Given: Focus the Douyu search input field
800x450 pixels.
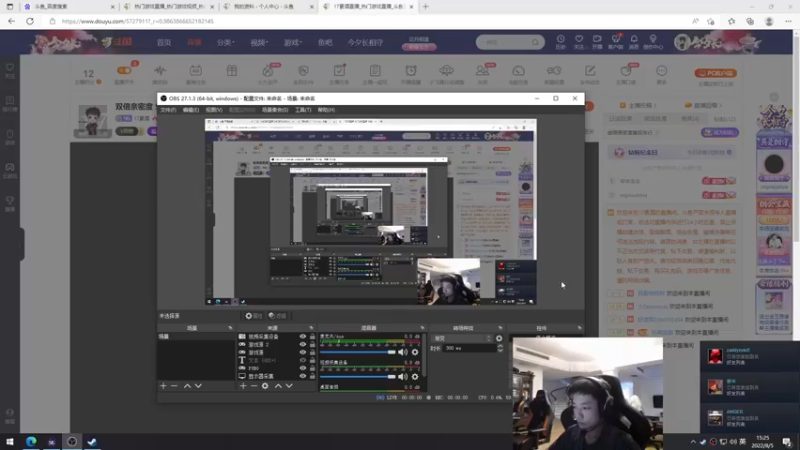Looking at the screenshot, I should [505, 42].
